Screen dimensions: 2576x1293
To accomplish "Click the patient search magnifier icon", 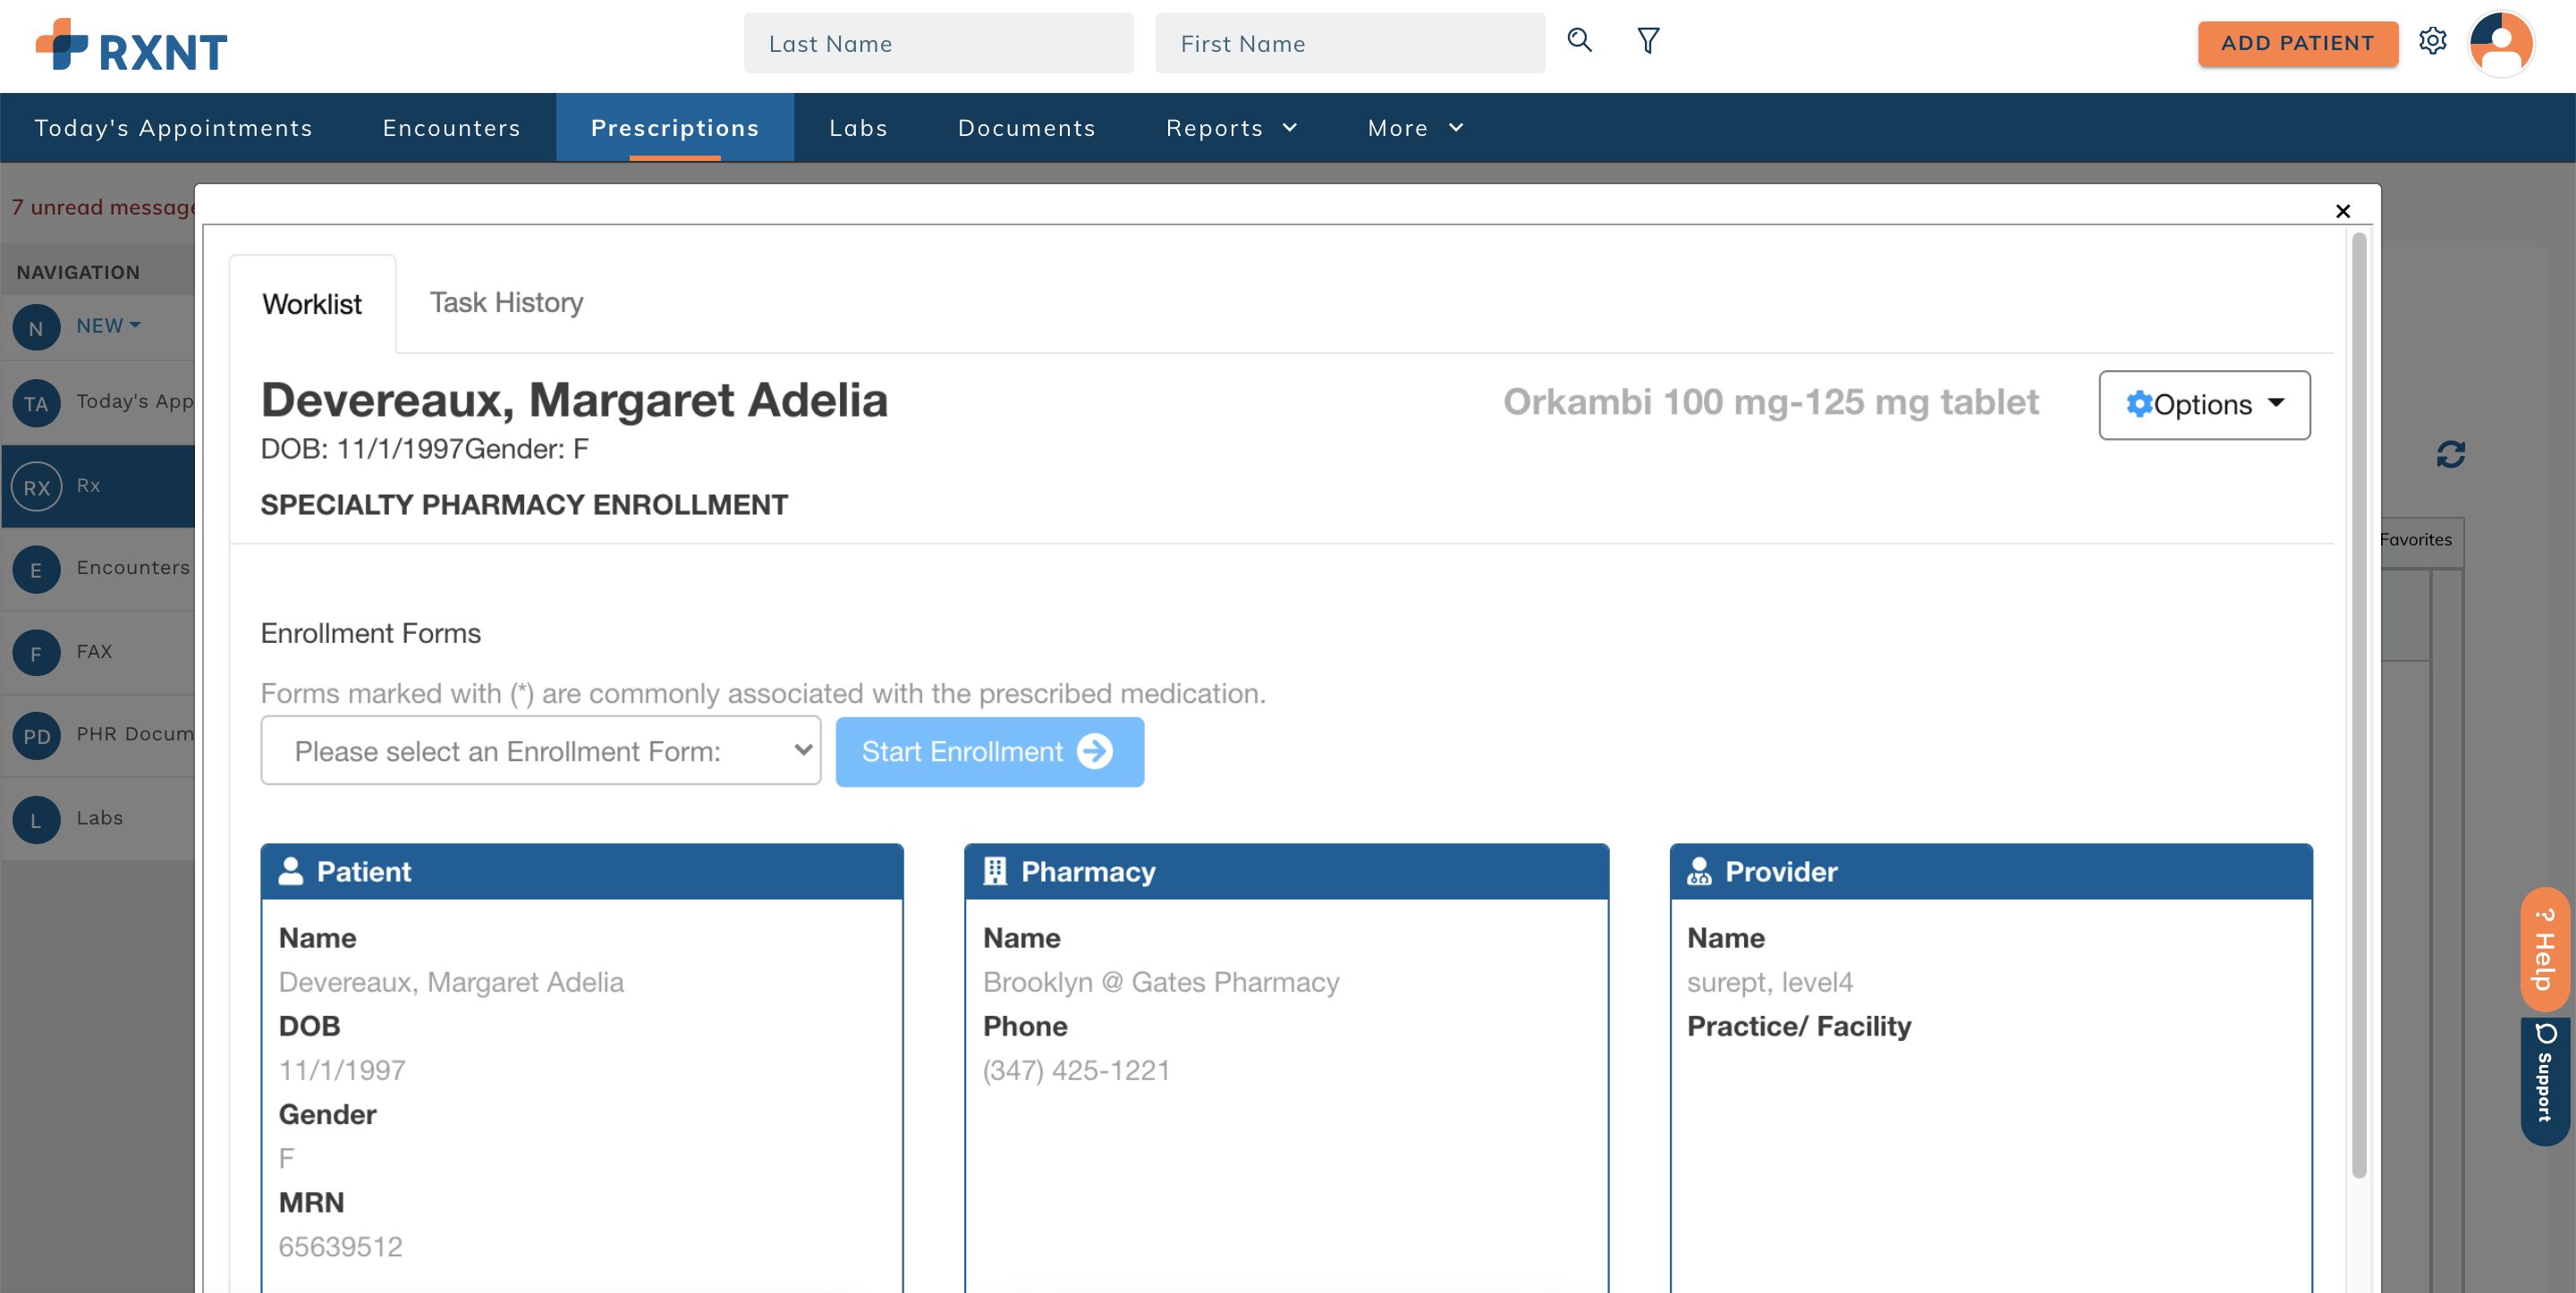I will click(1579, 40).
